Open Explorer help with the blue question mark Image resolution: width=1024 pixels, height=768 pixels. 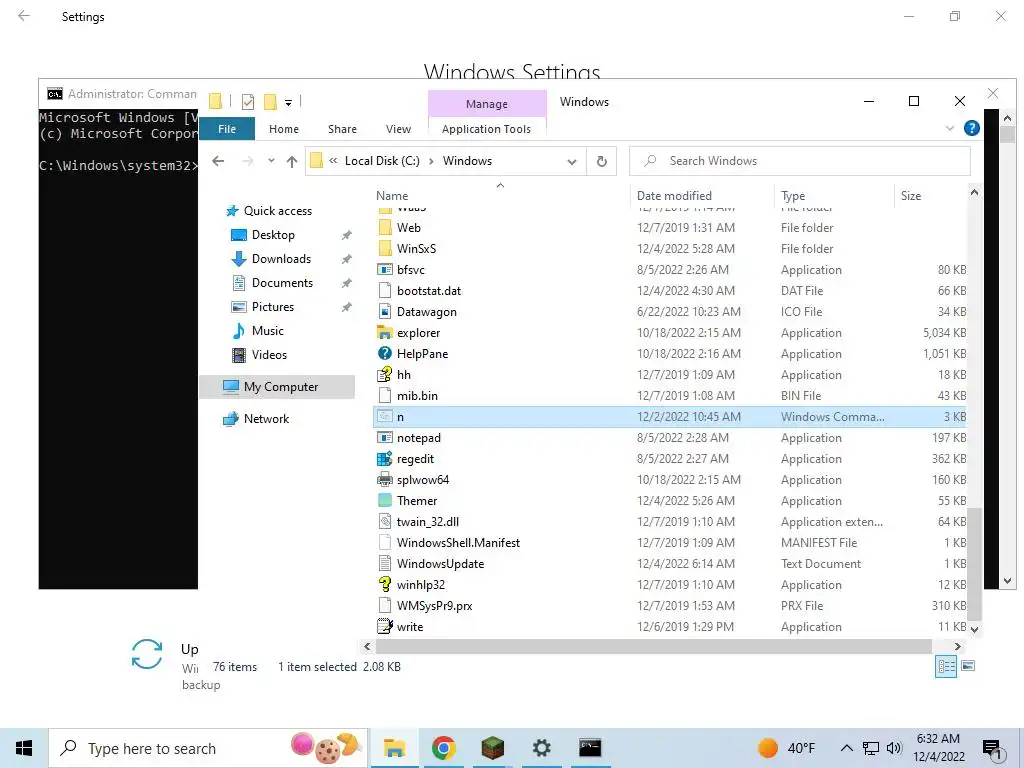point(971,128)
